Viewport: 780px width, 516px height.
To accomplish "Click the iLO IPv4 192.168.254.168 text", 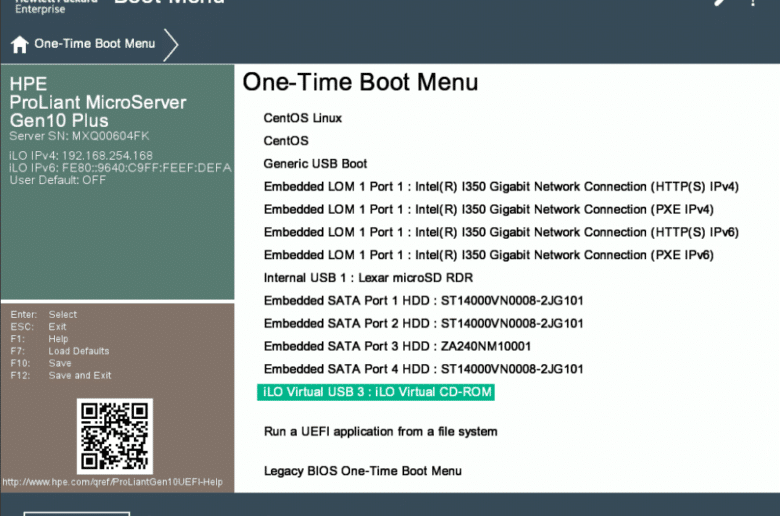I will tap(81, 156).
